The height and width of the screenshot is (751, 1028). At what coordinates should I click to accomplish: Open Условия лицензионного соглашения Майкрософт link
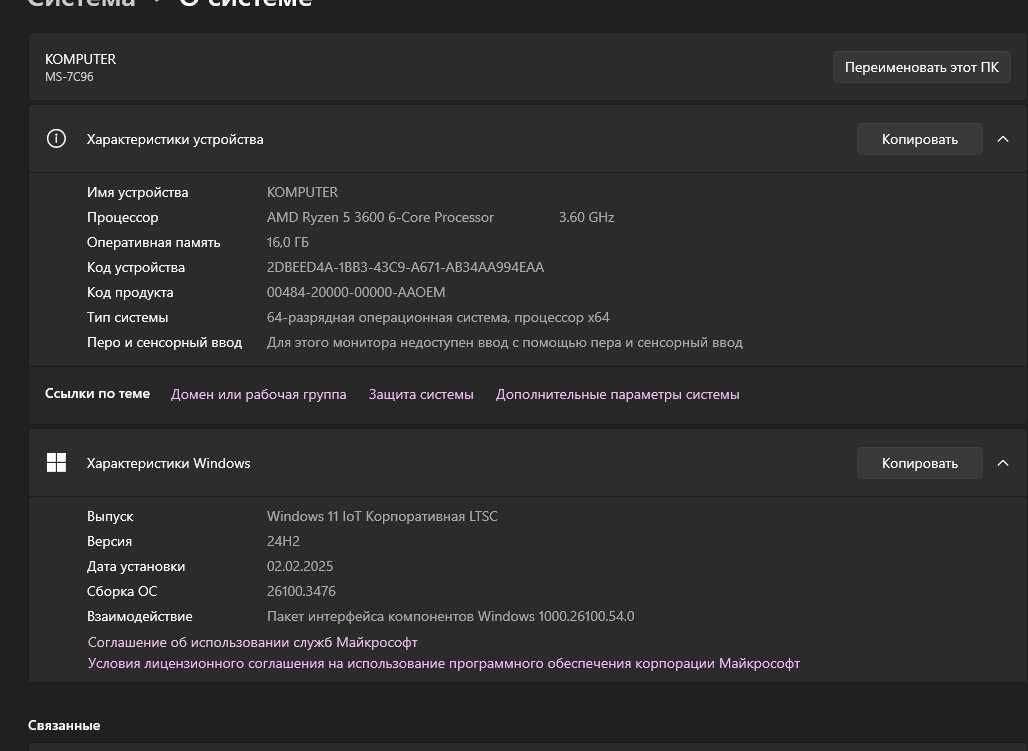(444, 663)
